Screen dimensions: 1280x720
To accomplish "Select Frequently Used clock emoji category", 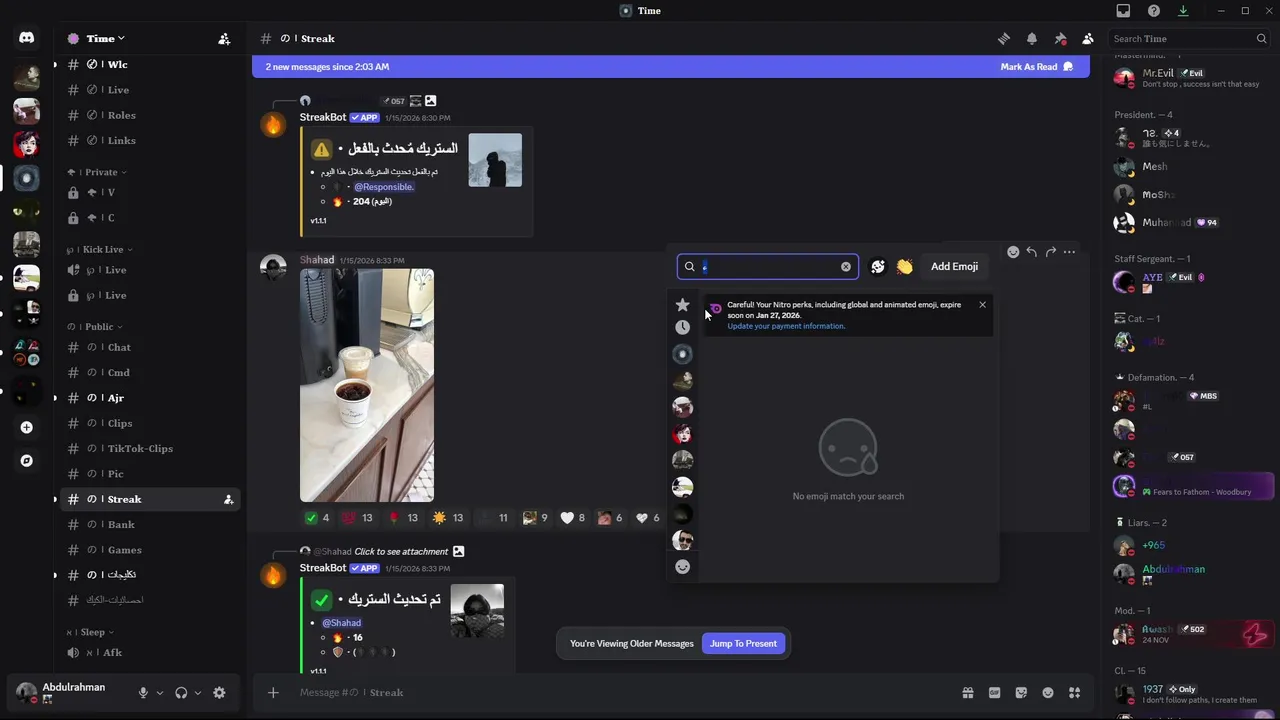I will [683, 328].
